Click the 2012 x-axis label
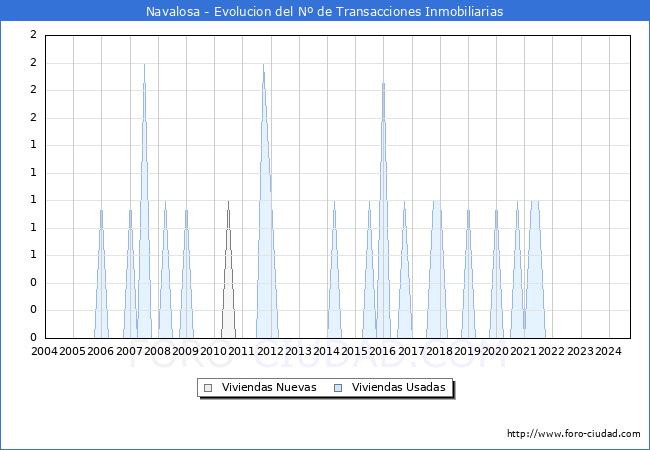Image resolution: width=650 pixels, height=450 pixels. pyautogui.click(x=270, y=351)
